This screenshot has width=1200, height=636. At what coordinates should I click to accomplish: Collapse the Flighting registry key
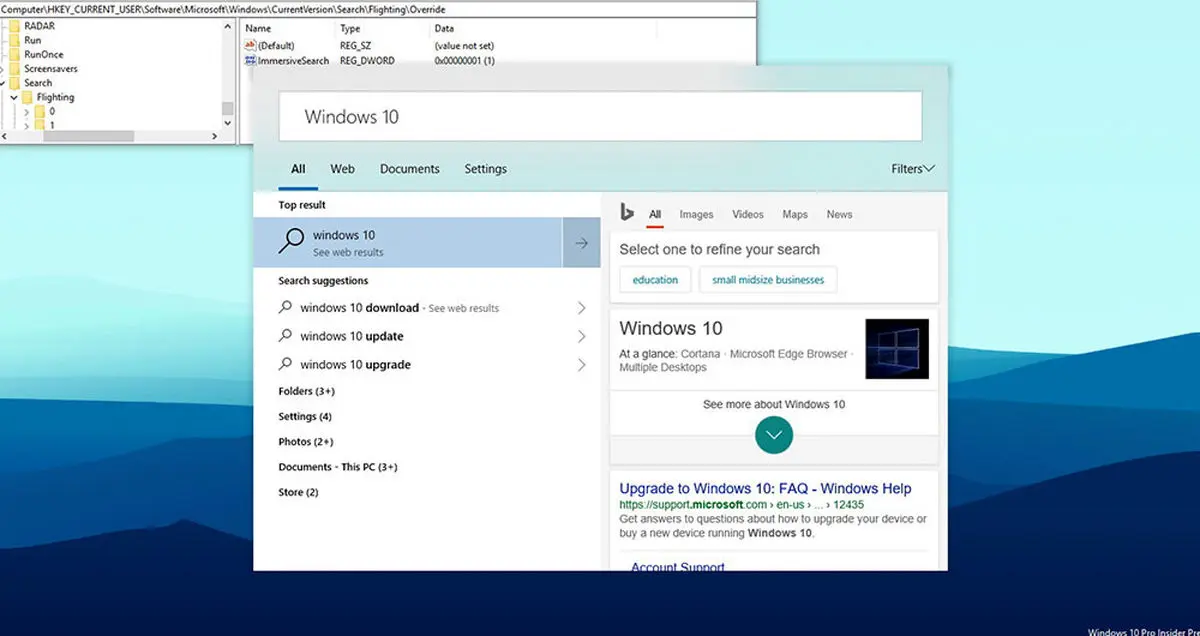point(14,97)
